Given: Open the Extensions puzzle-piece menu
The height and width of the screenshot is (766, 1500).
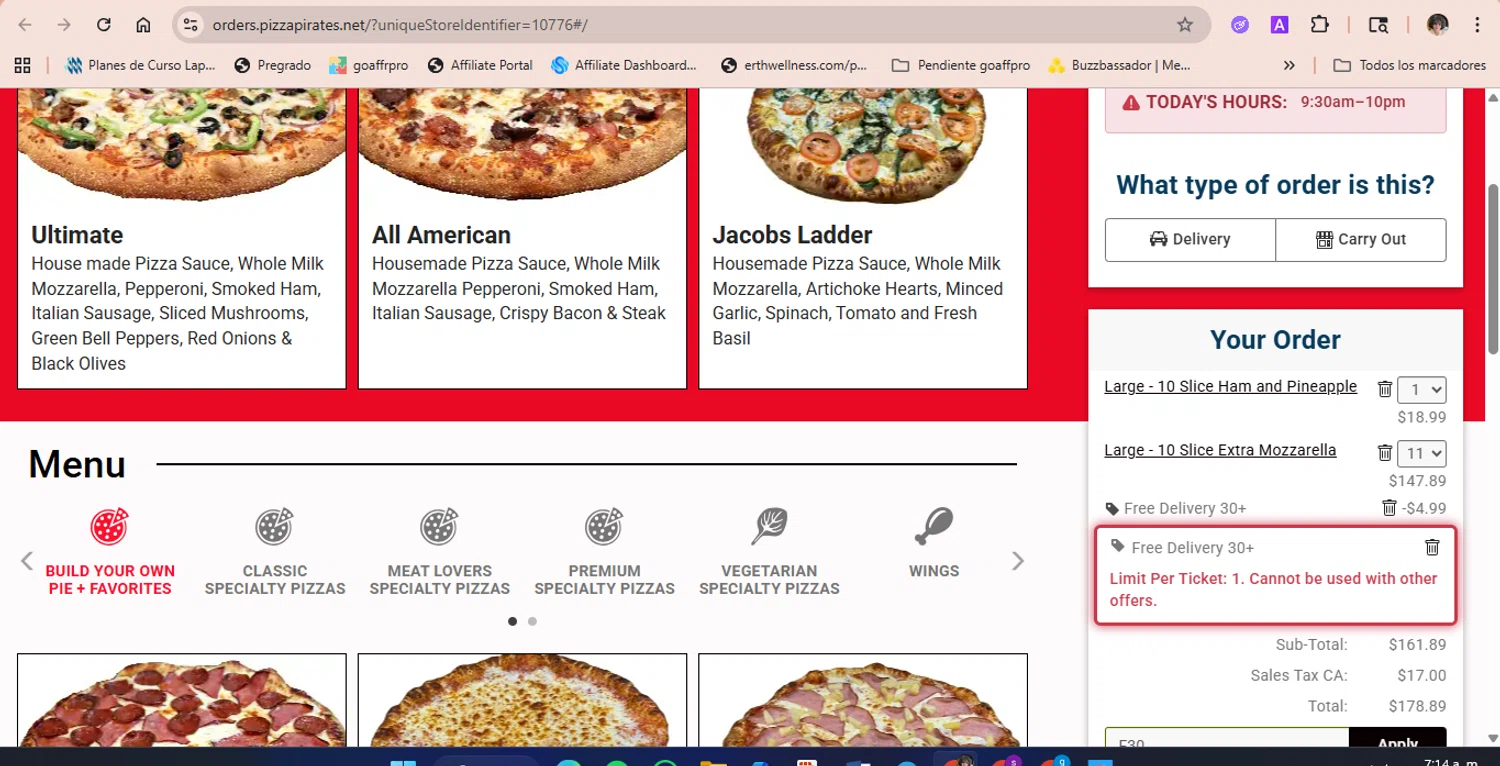Looking at the screenshot, I should pos(1320,25).
